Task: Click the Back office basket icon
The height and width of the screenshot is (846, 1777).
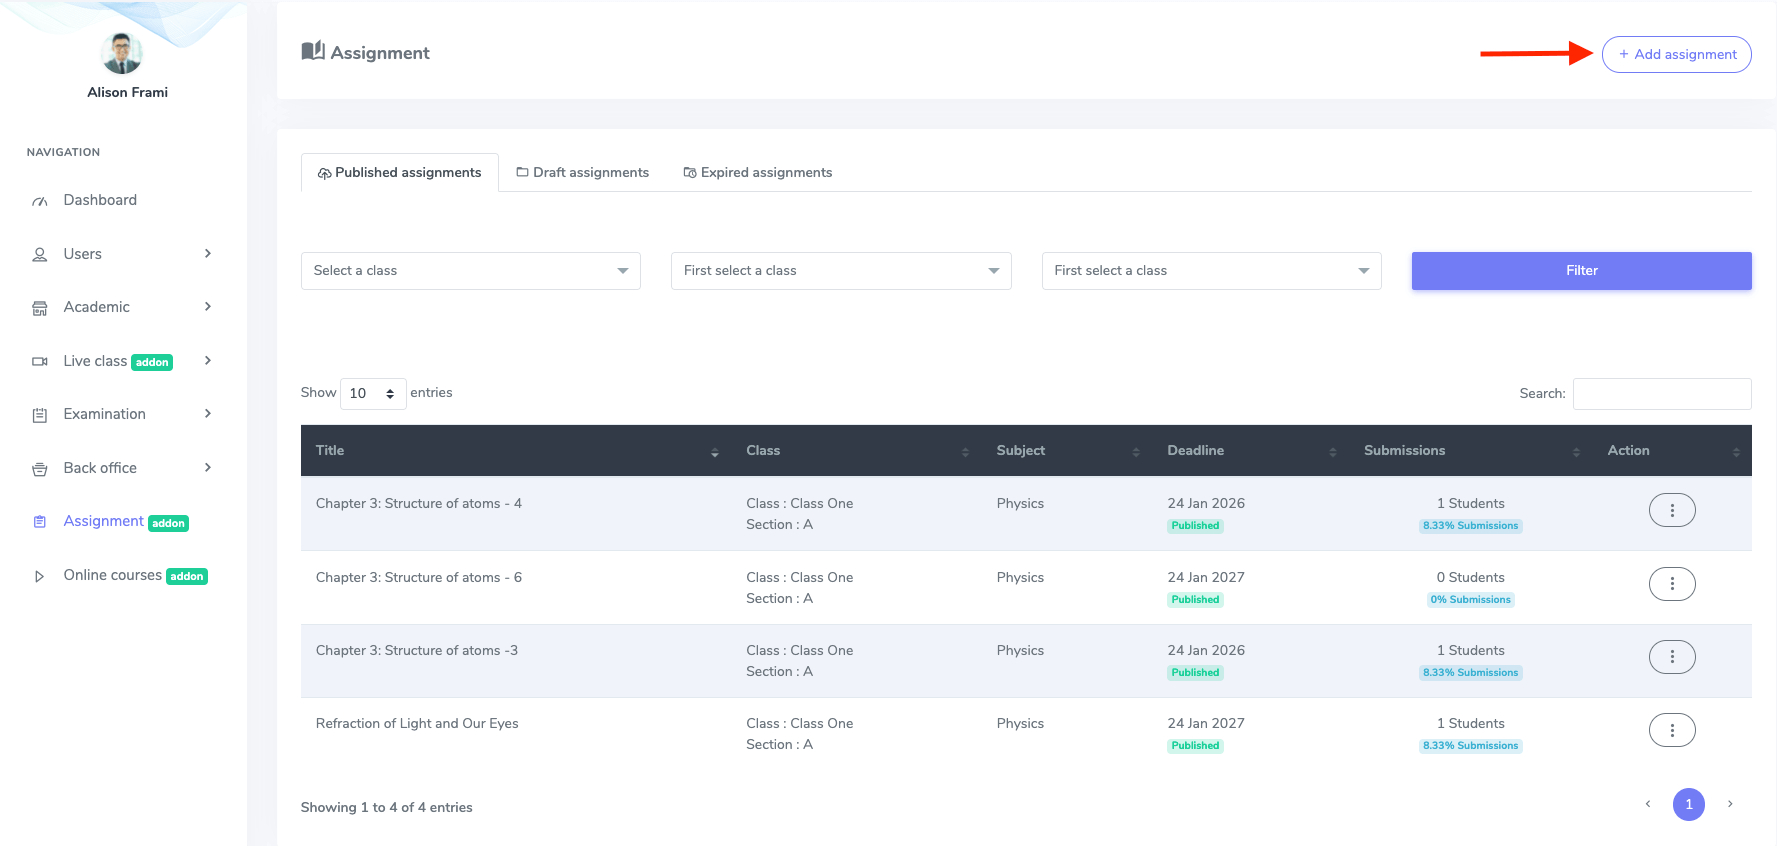Action: point(40,469)
